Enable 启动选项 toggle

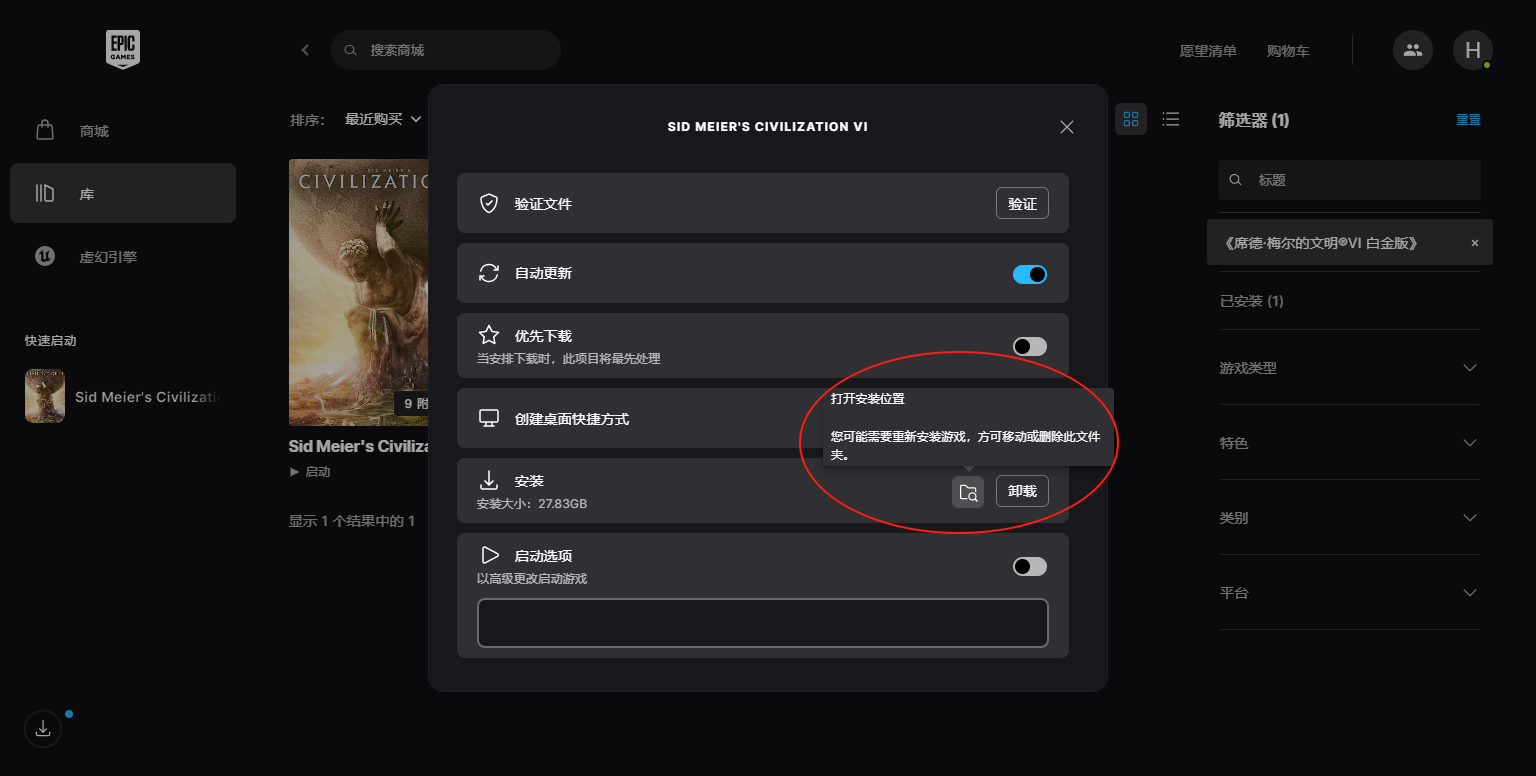point(1030,566)
